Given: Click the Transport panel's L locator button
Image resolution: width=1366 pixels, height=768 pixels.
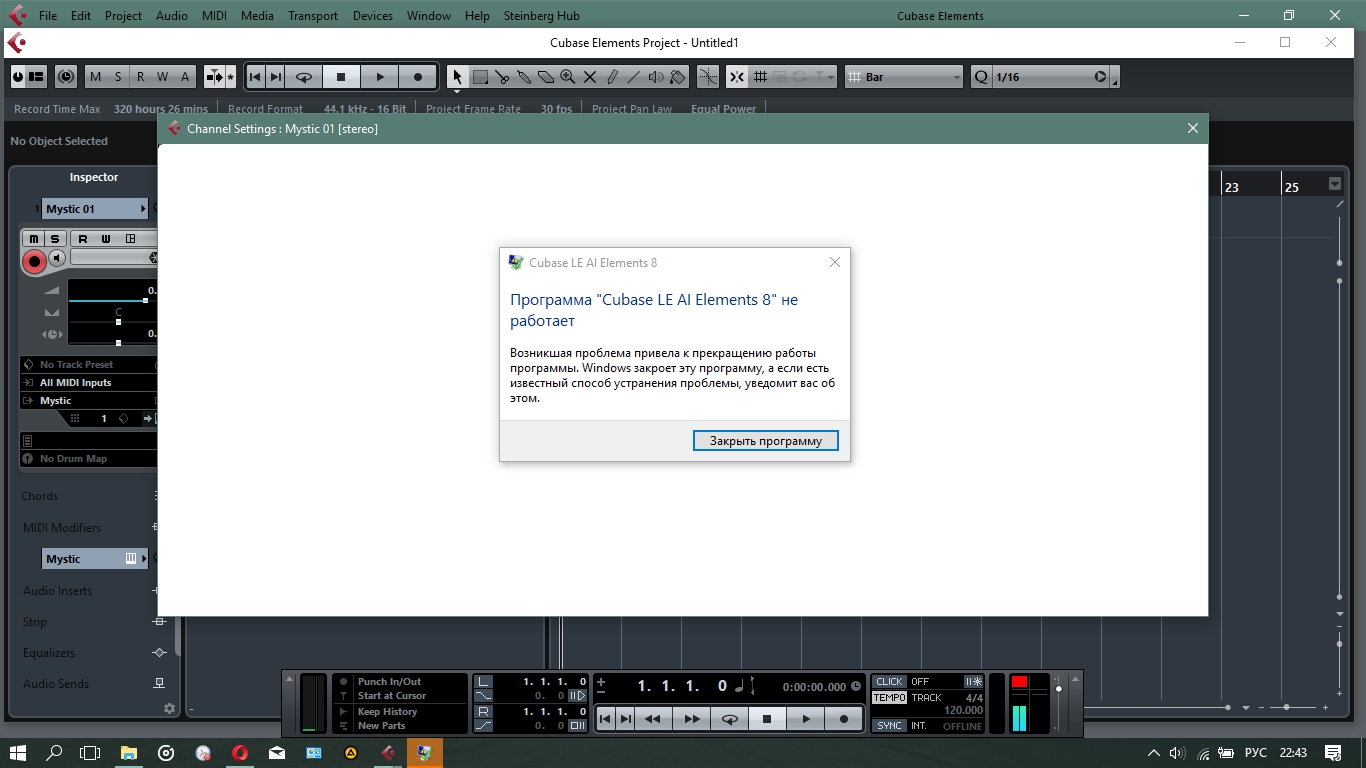Looking at the screenshot, I should 484,682.
